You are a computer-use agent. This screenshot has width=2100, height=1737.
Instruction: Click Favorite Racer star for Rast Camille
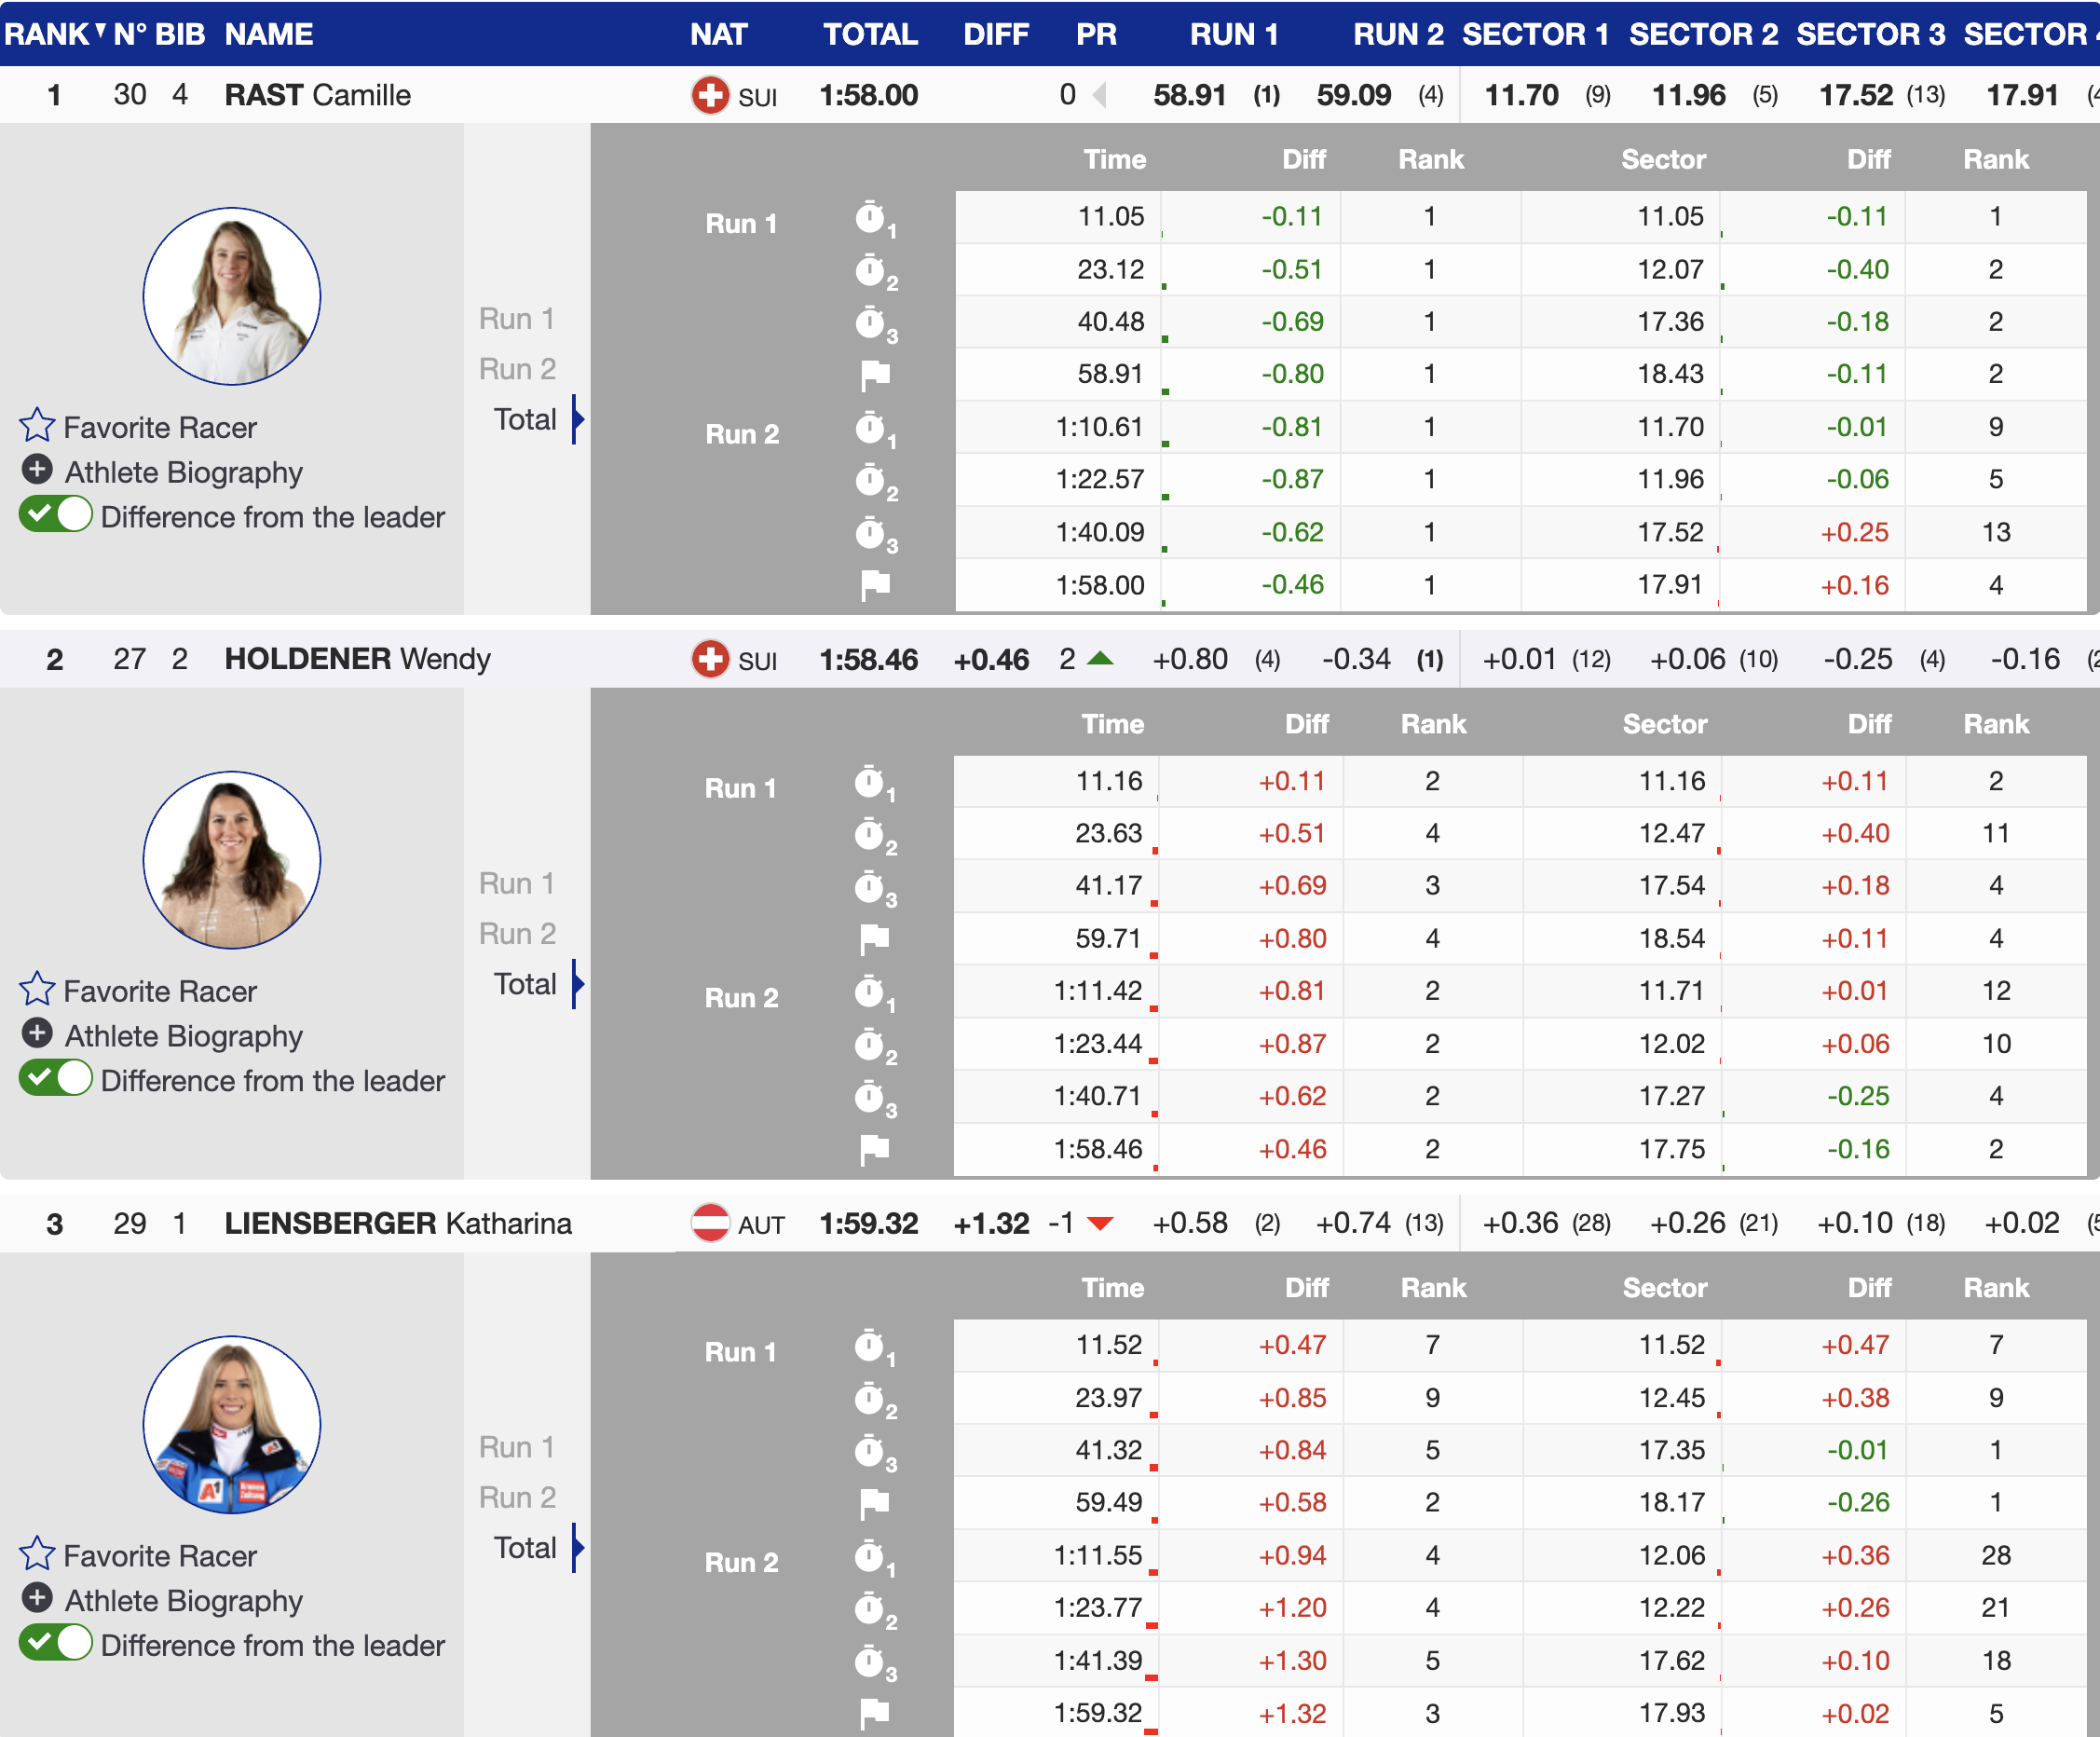point(37,426)
